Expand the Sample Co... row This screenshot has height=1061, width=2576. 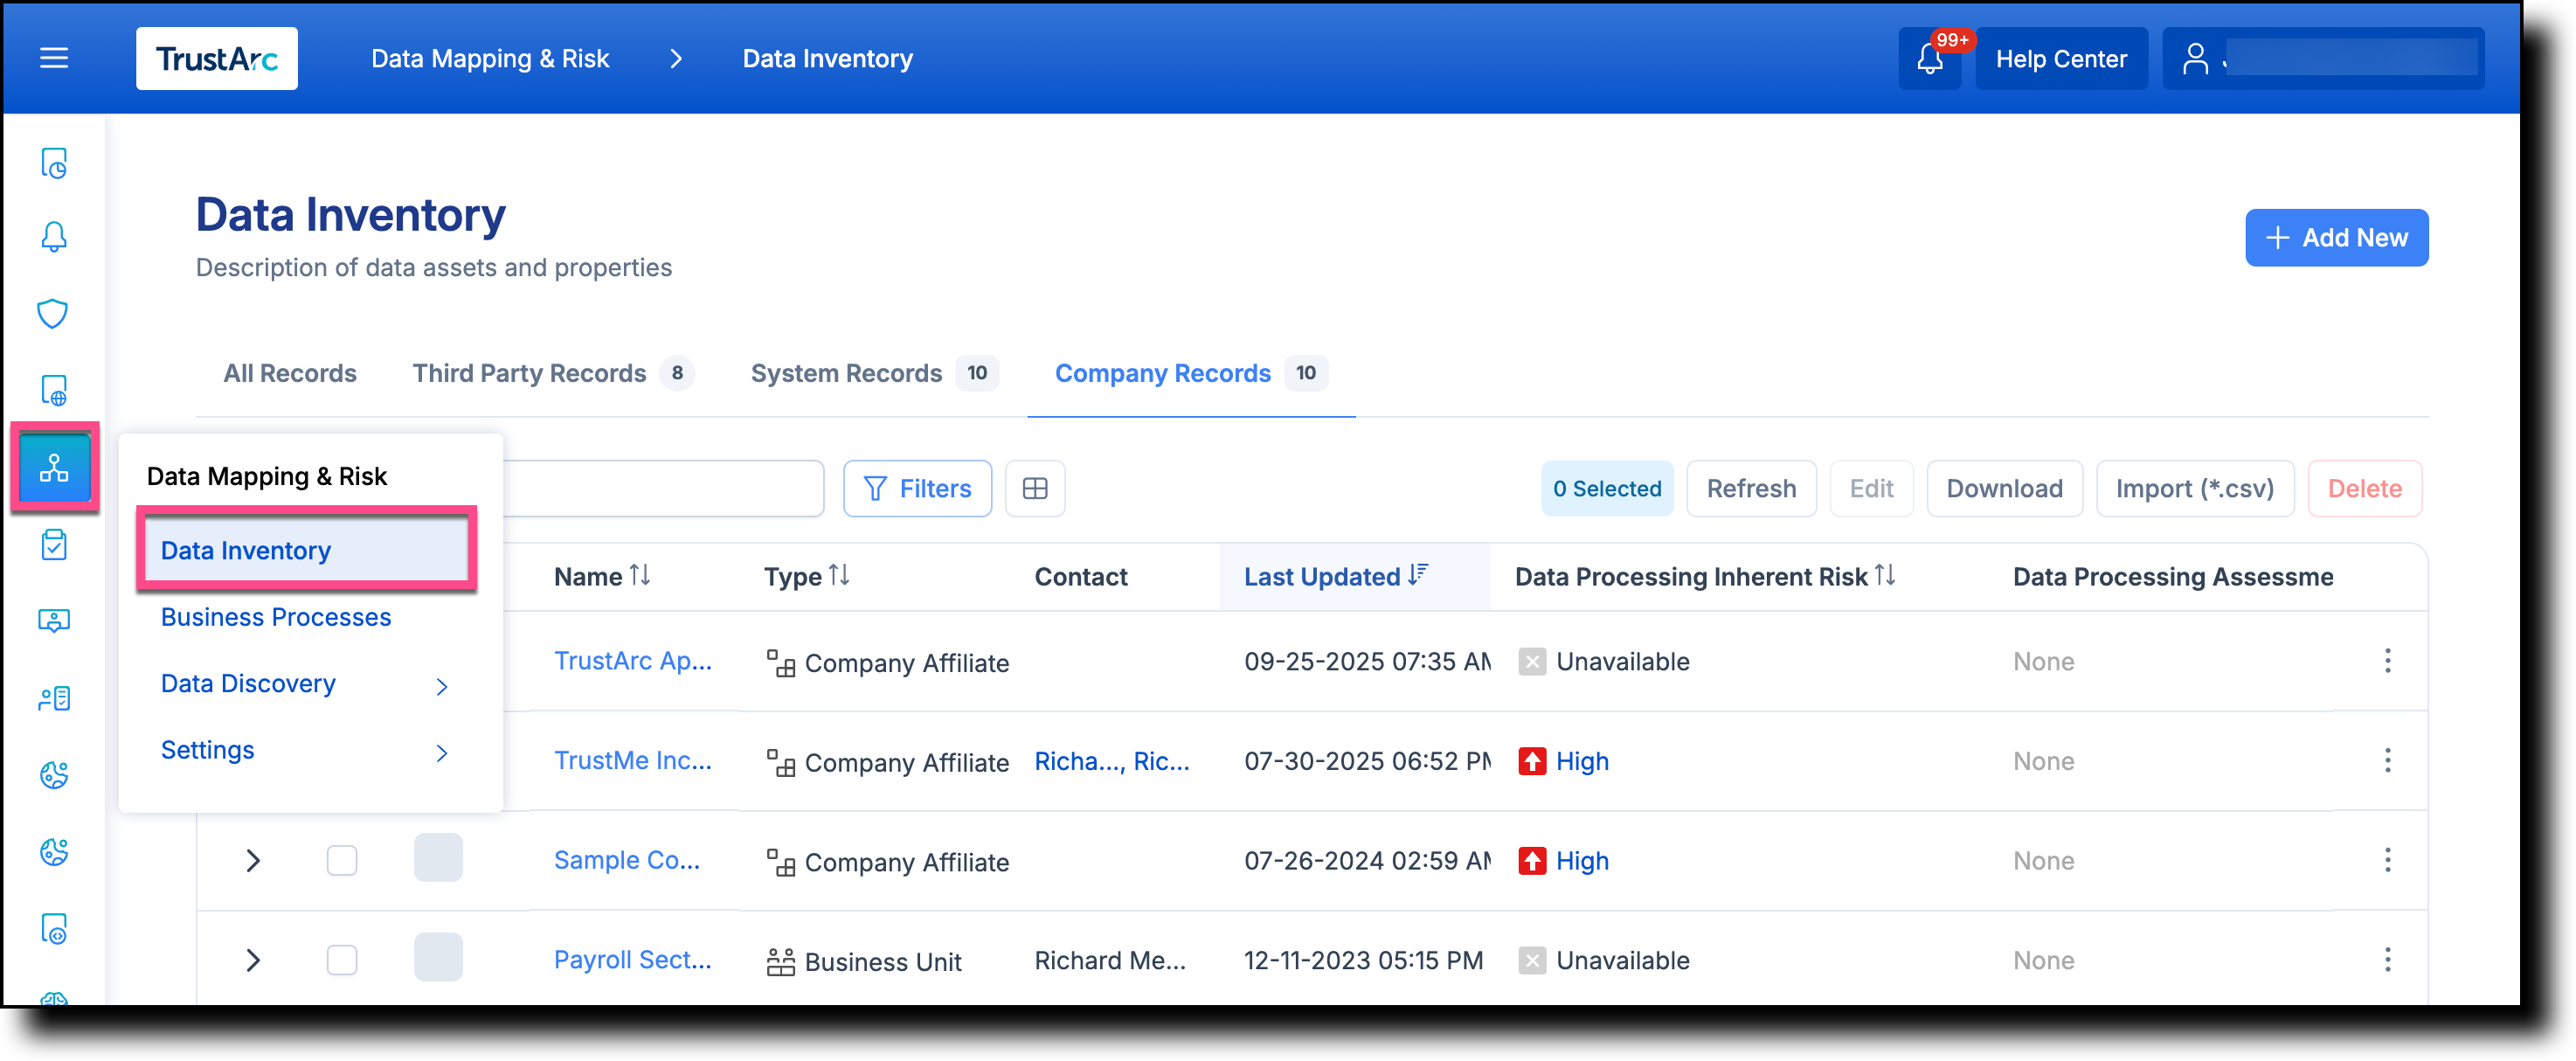pyautogui.click(x=253, y=861)
